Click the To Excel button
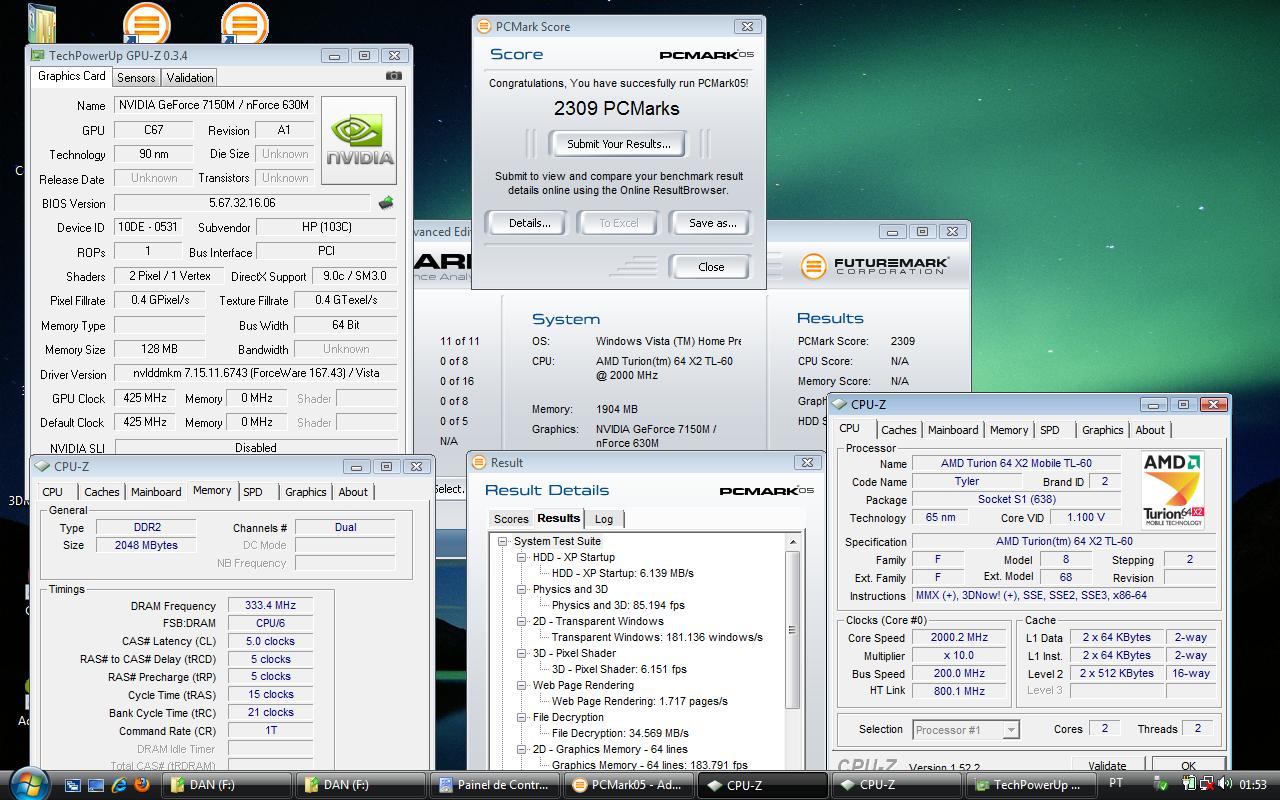 619,223
